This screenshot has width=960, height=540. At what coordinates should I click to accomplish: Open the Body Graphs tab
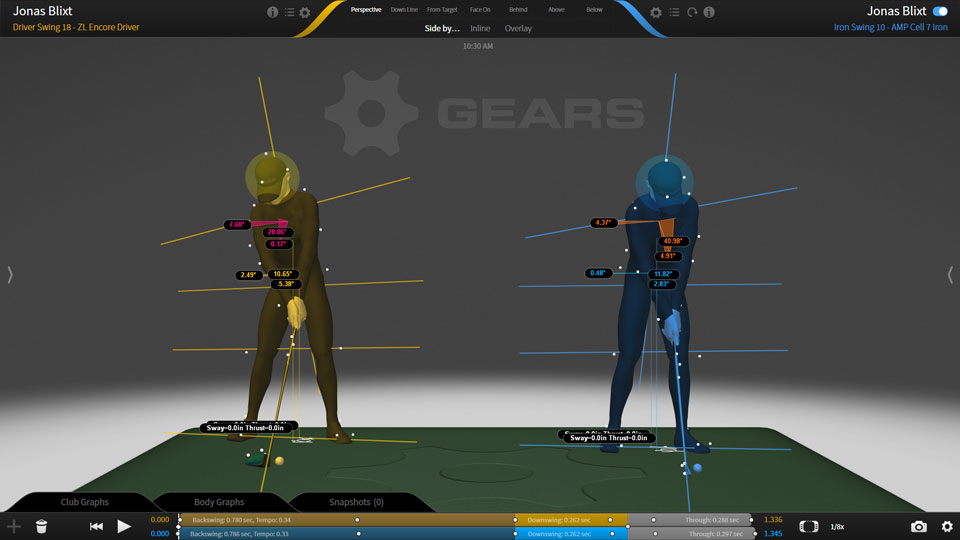pos(219,502)
